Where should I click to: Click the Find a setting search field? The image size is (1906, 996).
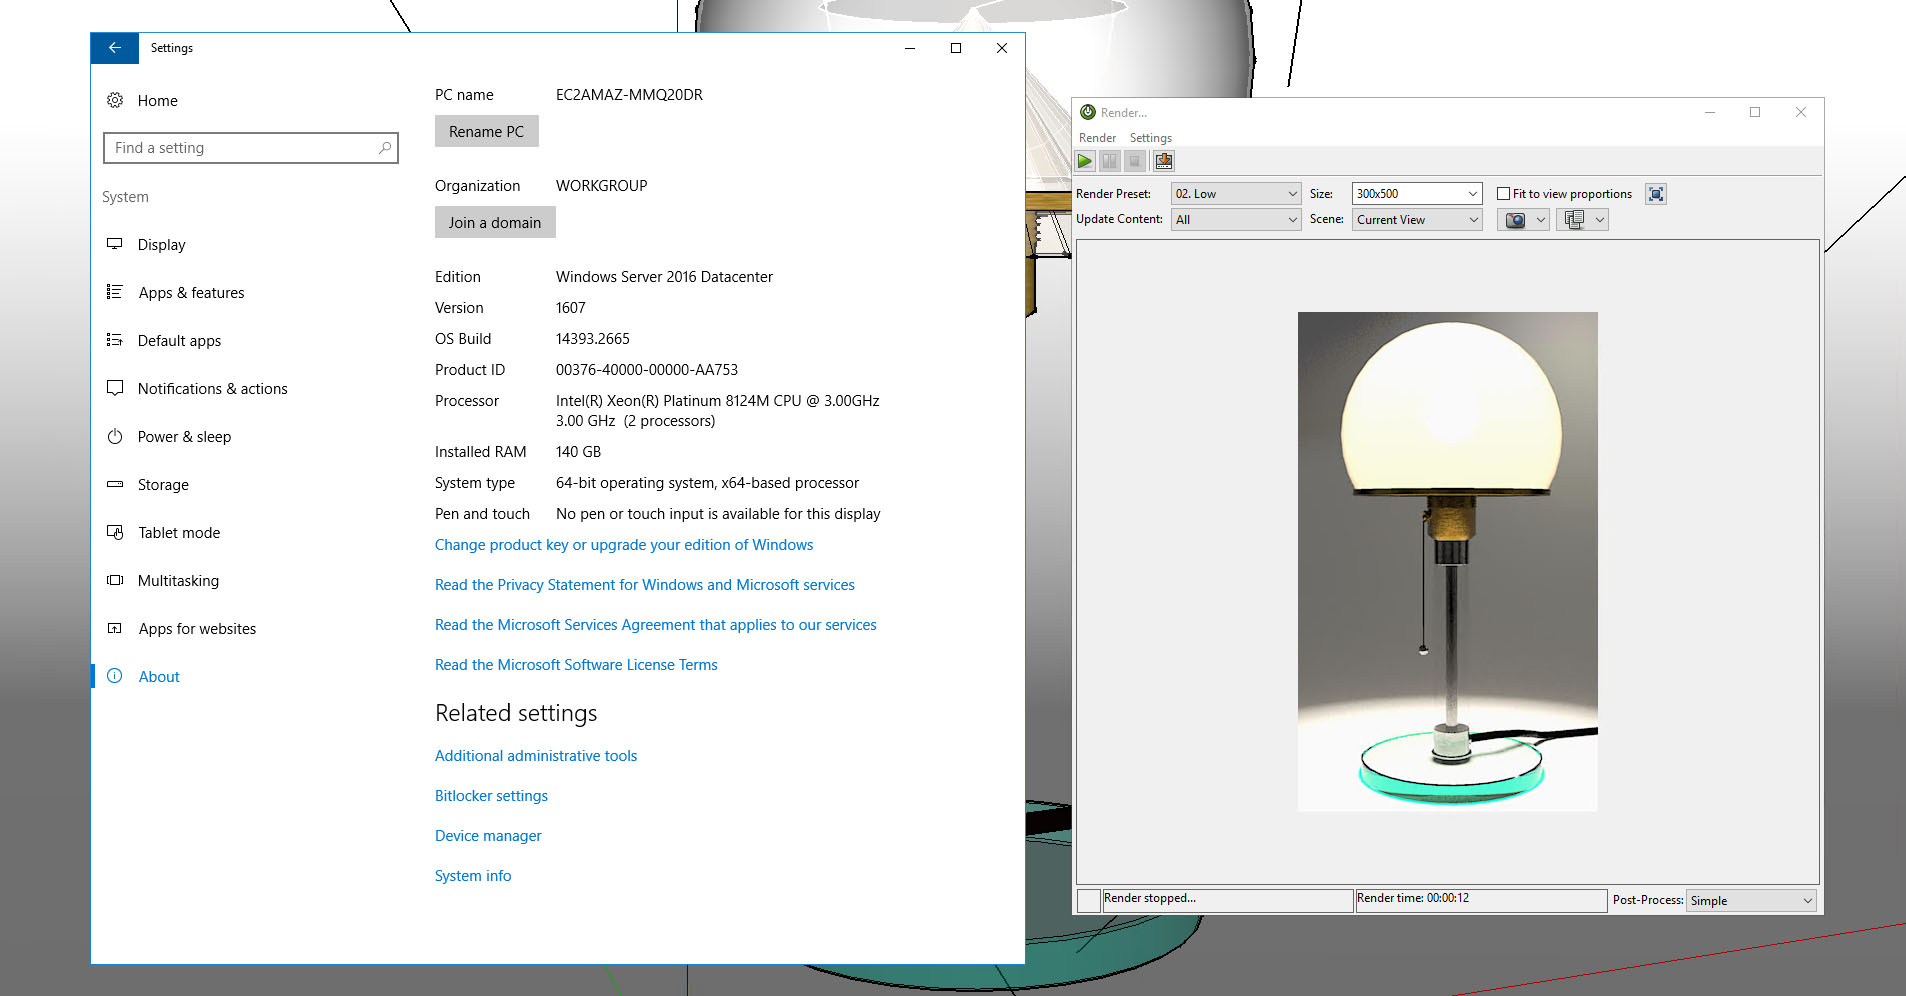tap(251, 148)
